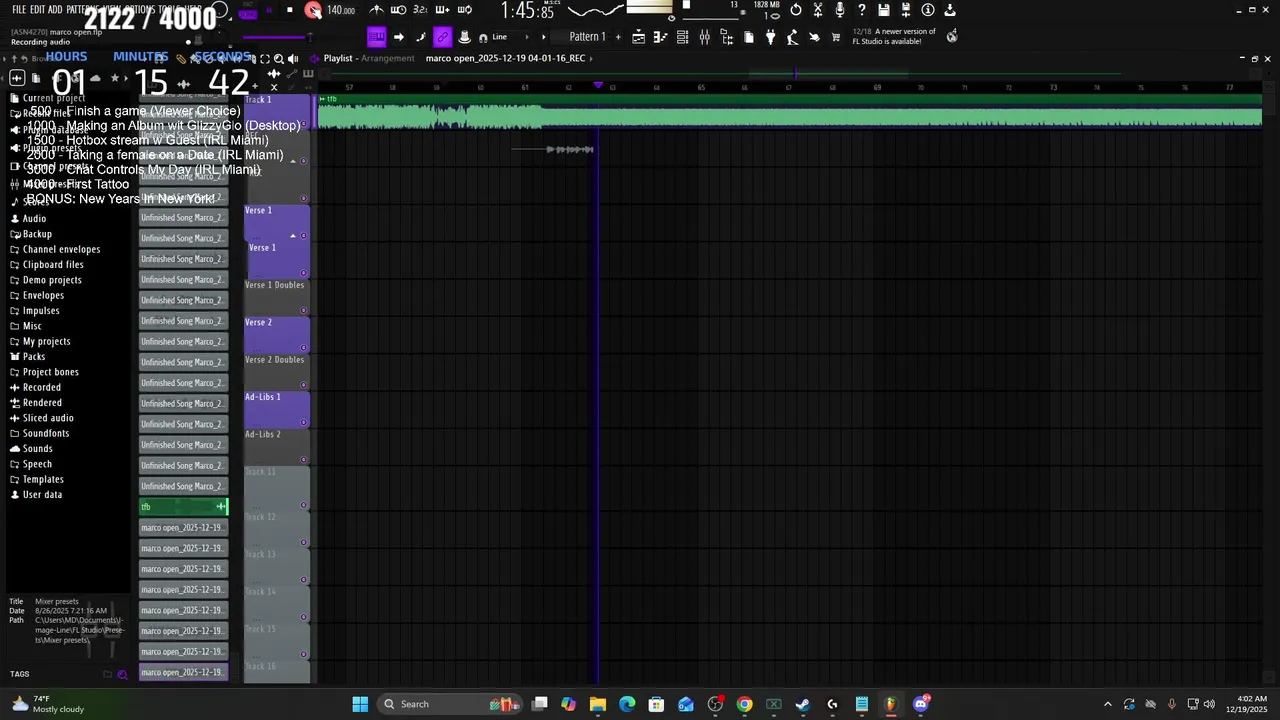1280x720 pixels.
Task: Toggle loop recording button
Action: coord(464,10)
